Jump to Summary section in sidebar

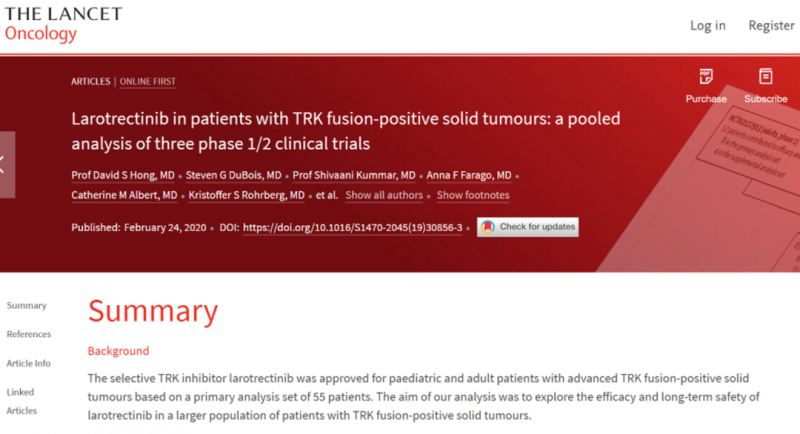pos(27,305)
